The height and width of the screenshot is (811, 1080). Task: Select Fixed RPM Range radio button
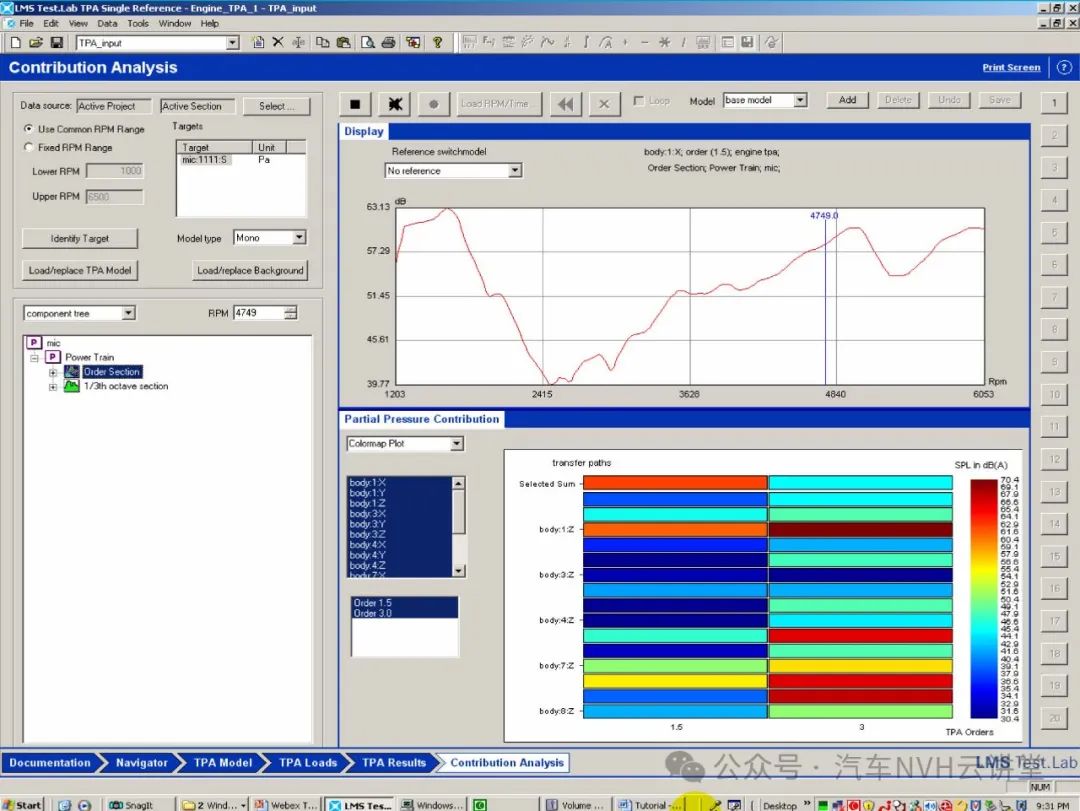(29, 147)
